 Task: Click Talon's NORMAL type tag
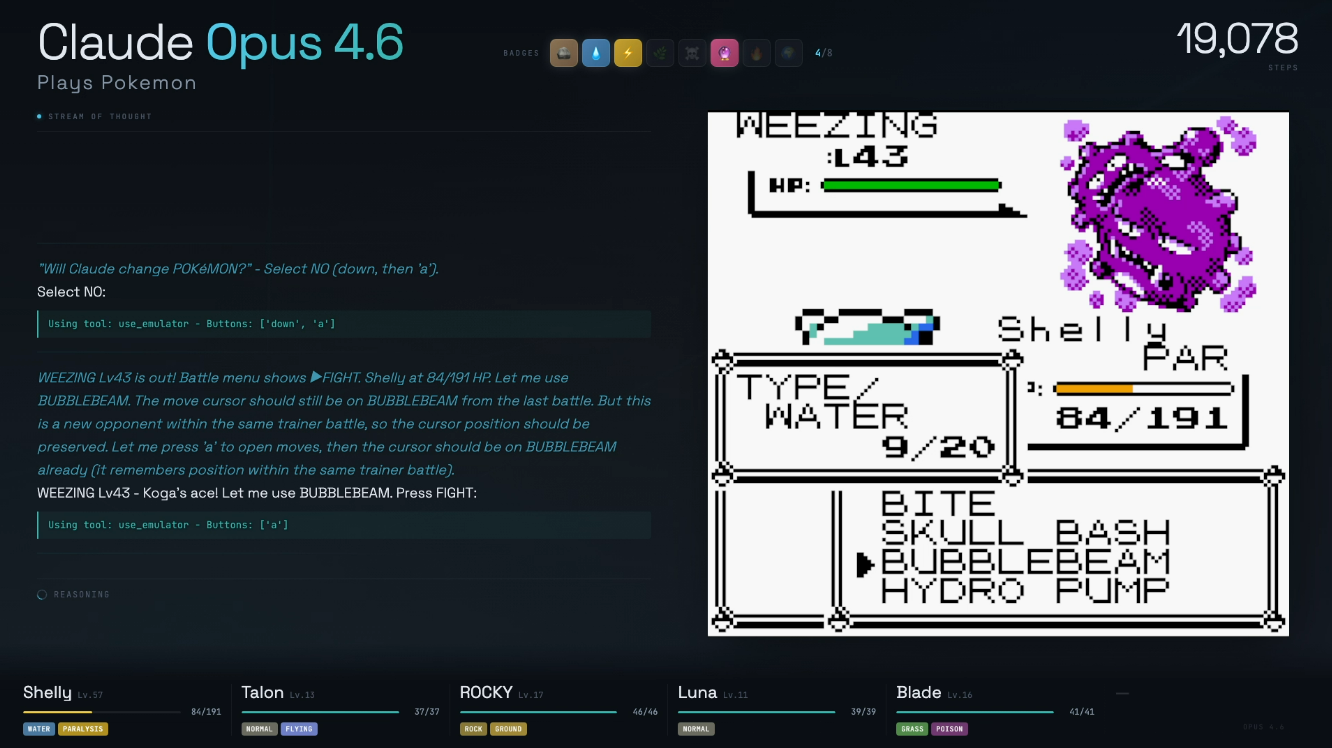[260, 729]
